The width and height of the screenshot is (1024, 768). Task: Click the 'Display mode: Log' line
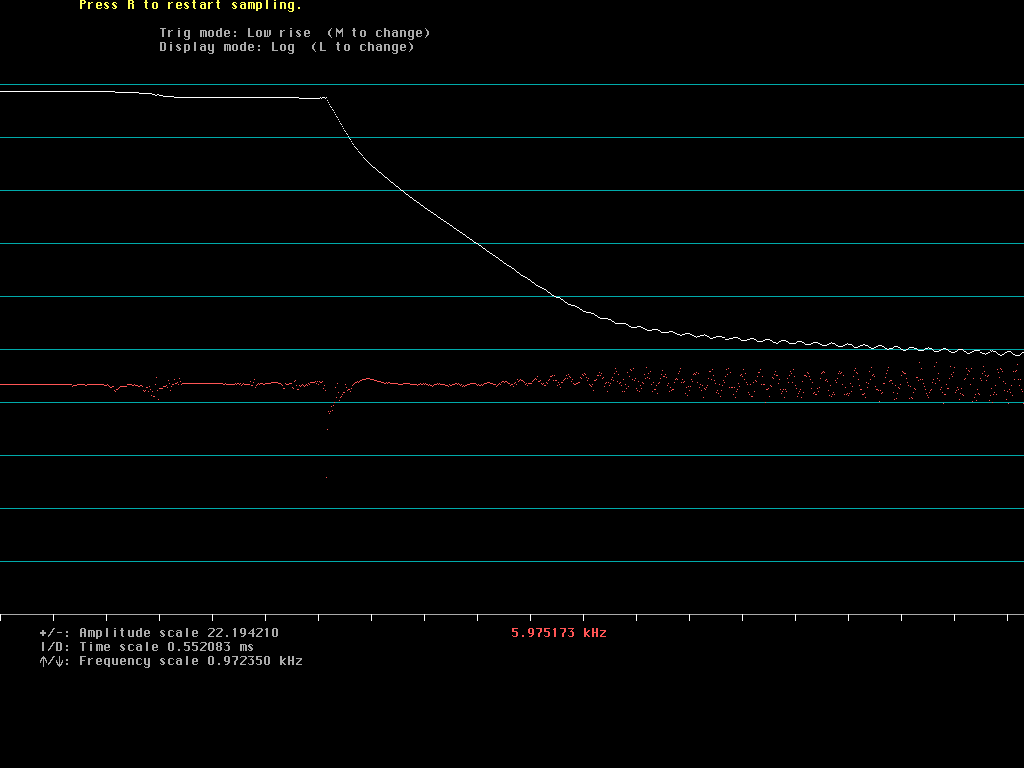[x=287, y=47]
